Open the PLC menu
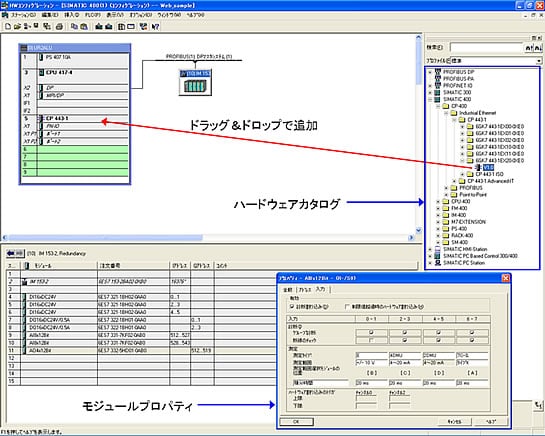The image size is (545, 436). coord(93,15)
